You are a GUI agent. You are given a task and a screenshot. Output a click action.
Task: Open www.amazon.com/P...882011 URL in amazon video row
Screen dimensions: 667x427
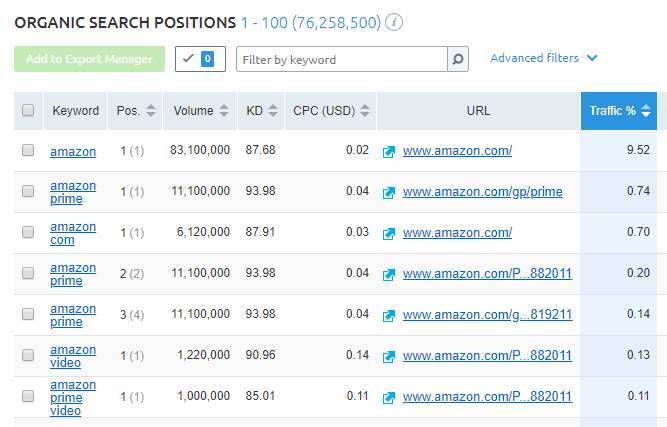coord(487,356)
